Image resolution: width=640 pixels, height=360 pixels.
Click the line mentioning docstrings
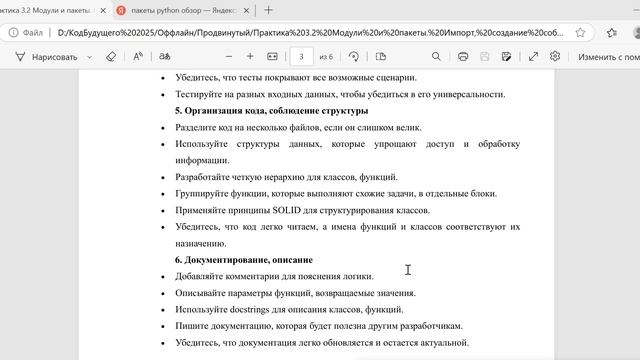(x=289, y=309)
